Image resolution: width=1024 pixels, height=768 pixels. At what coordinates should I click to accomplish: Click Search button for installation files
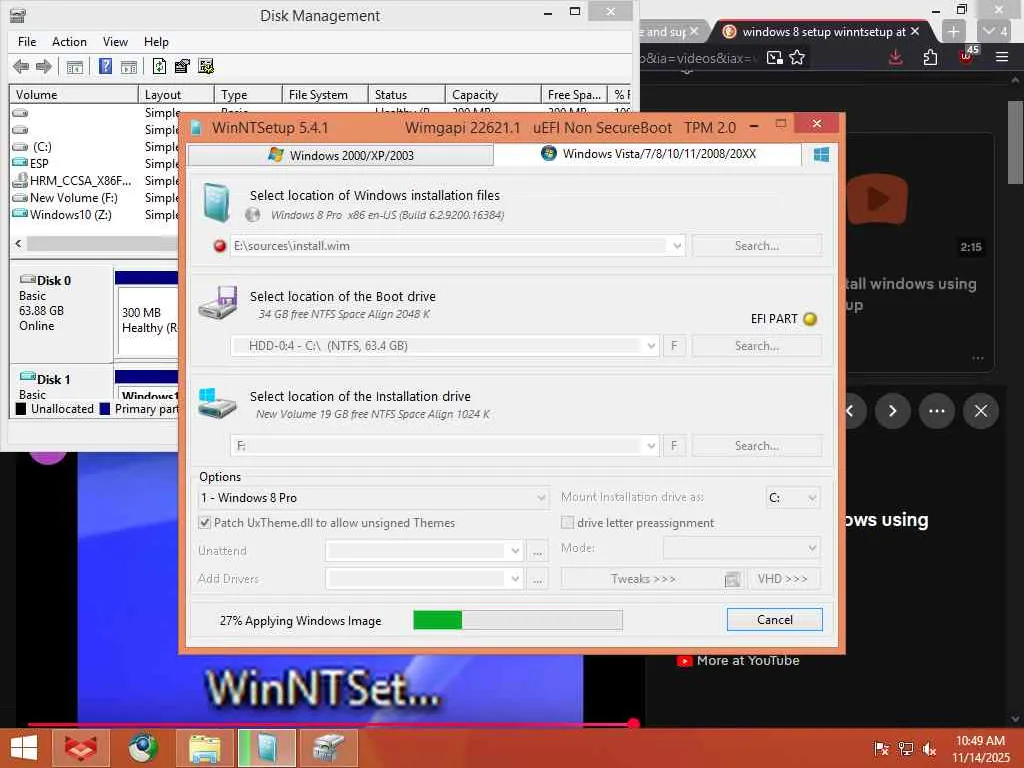tap(757, 246)
